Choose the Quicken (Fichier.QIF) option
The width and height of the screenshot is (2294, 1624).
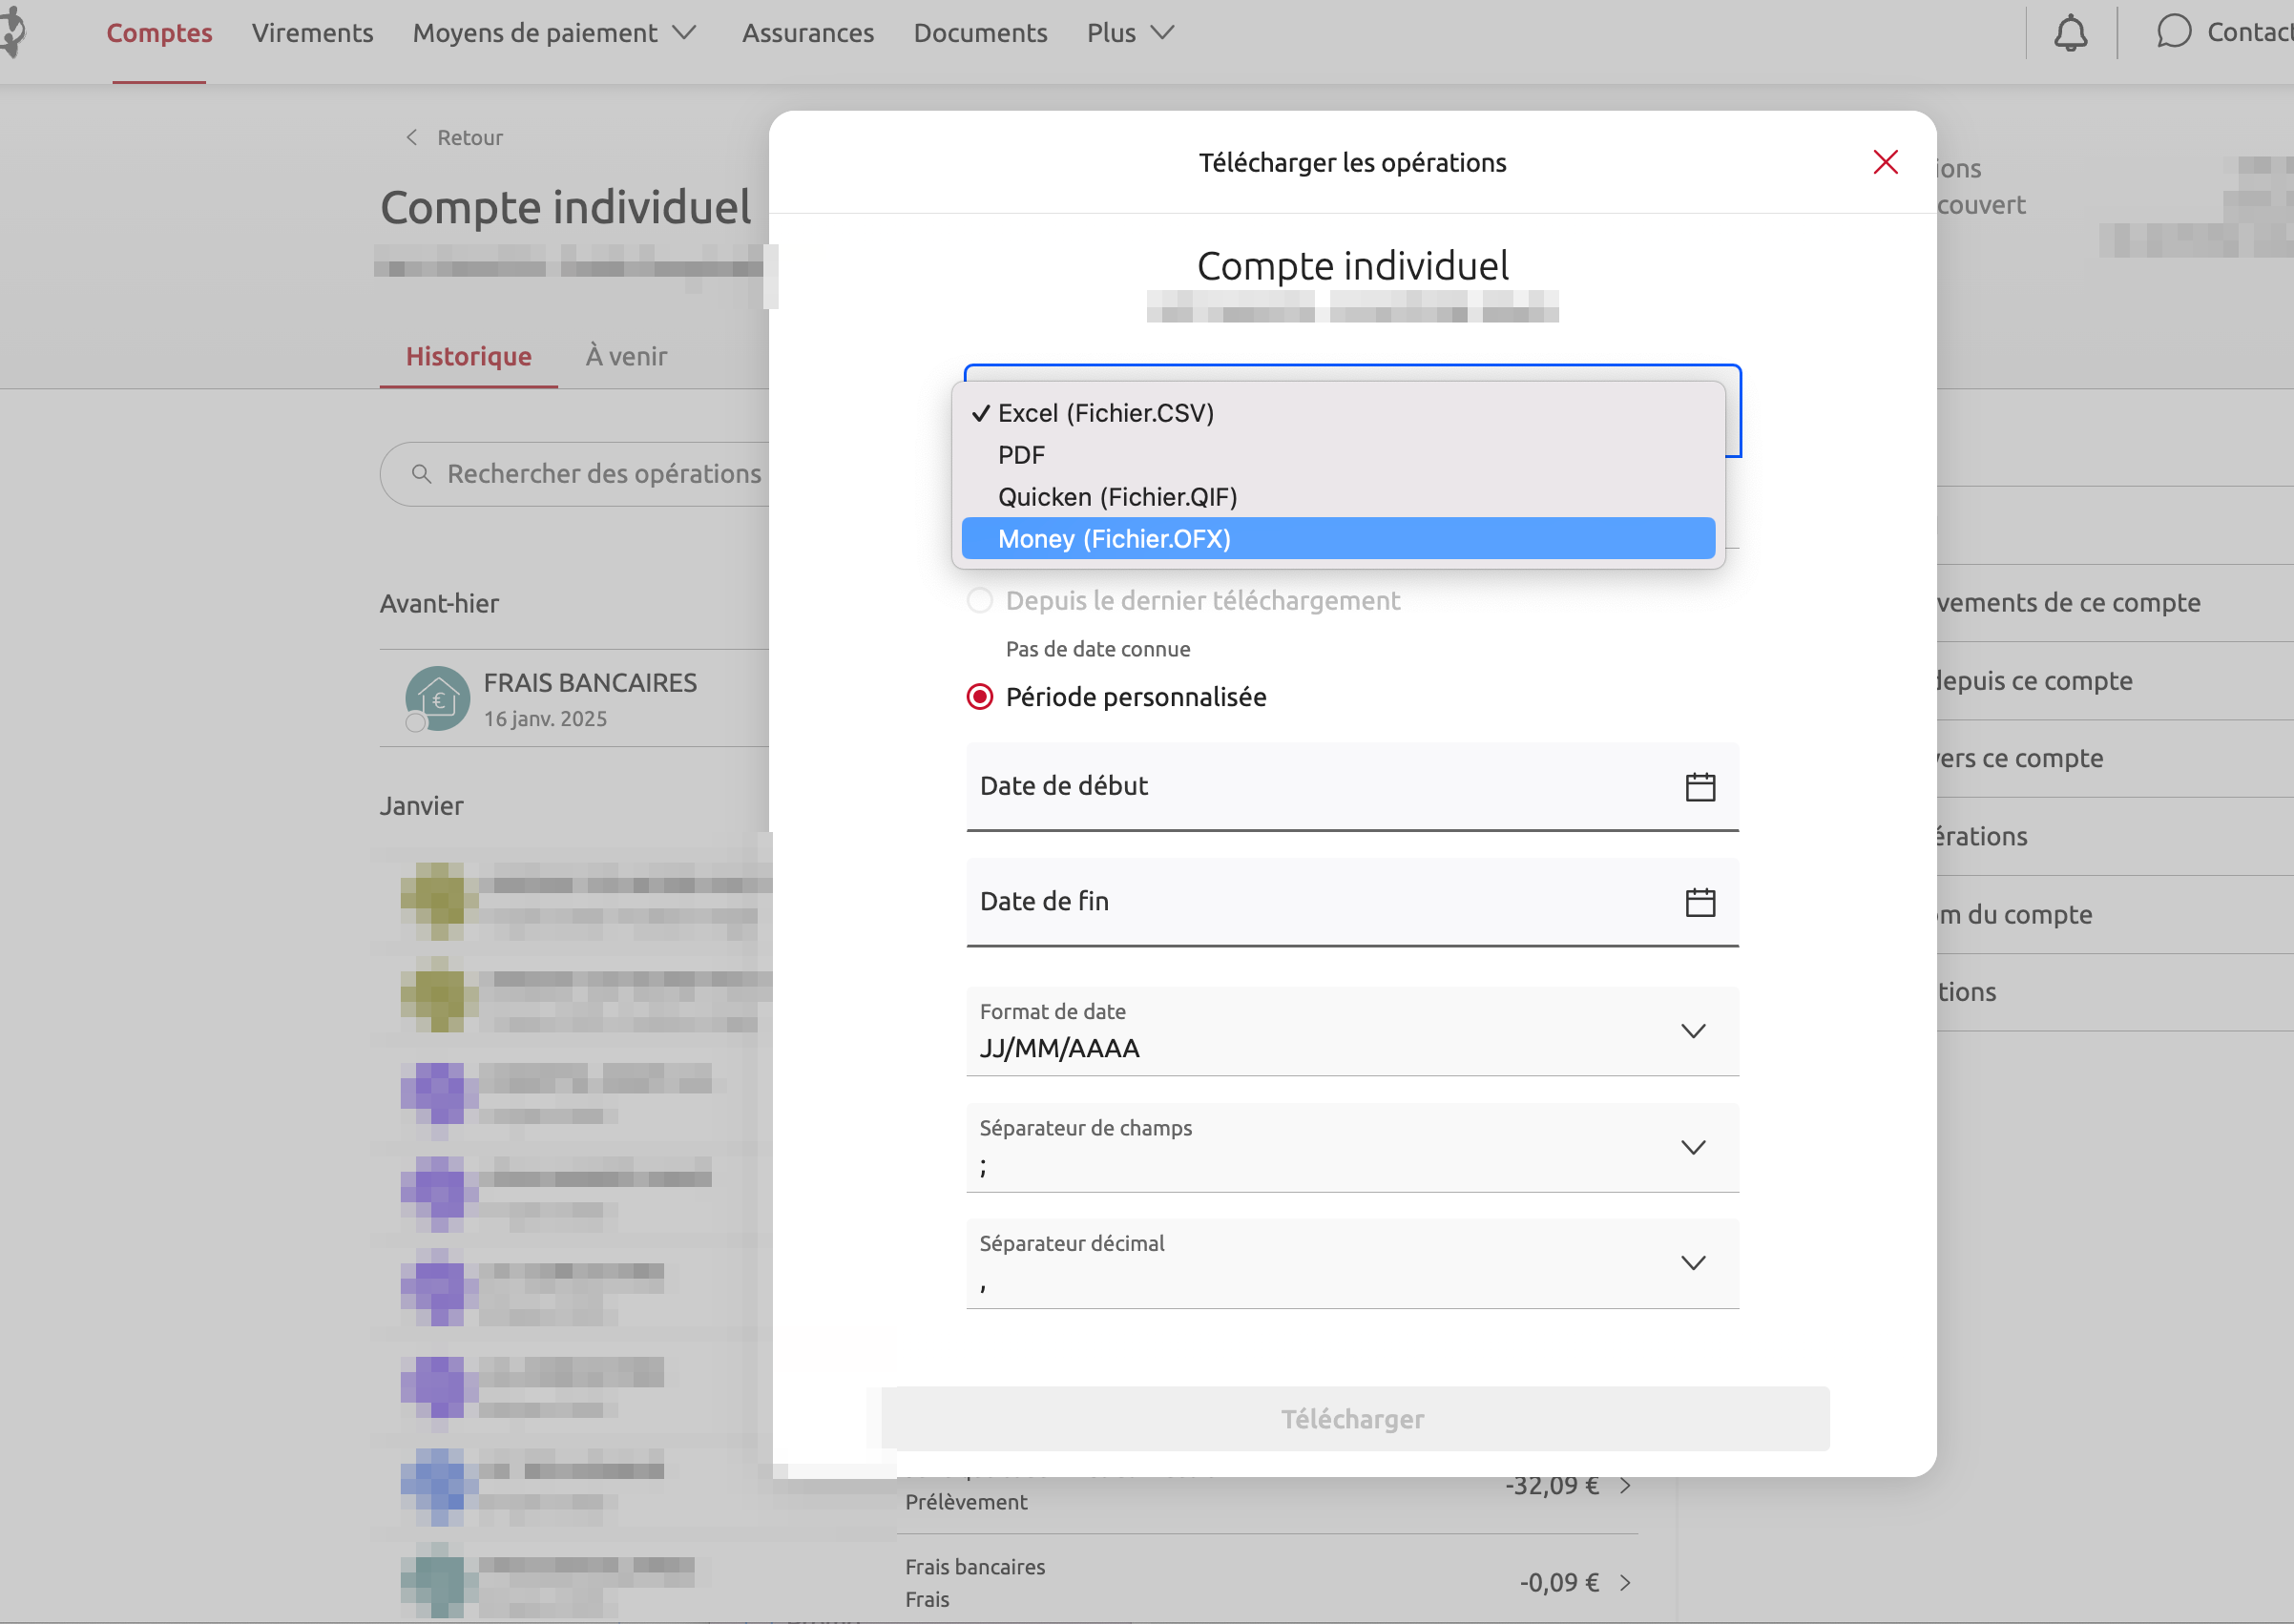1338,497
